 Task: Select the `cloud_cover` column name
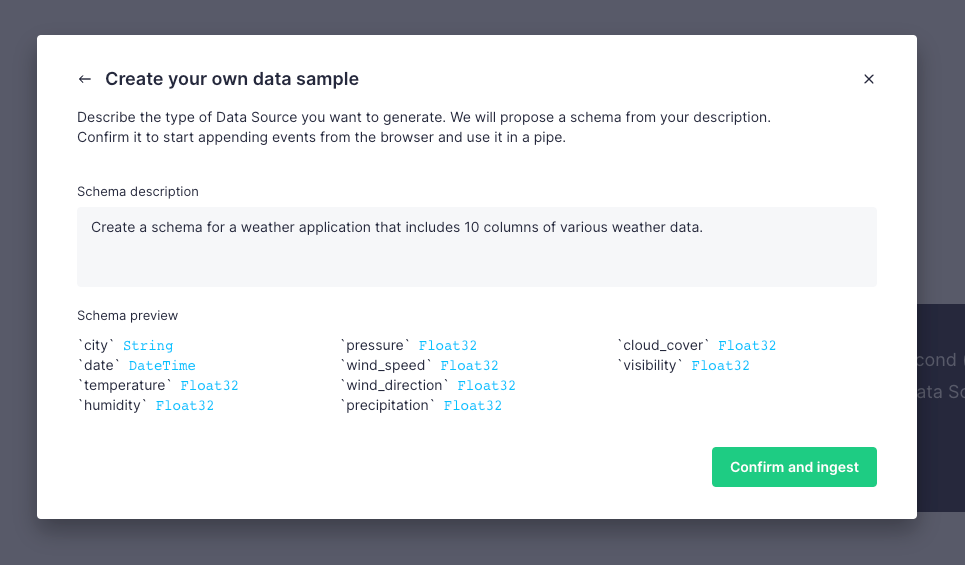click(x=664, y=345)
